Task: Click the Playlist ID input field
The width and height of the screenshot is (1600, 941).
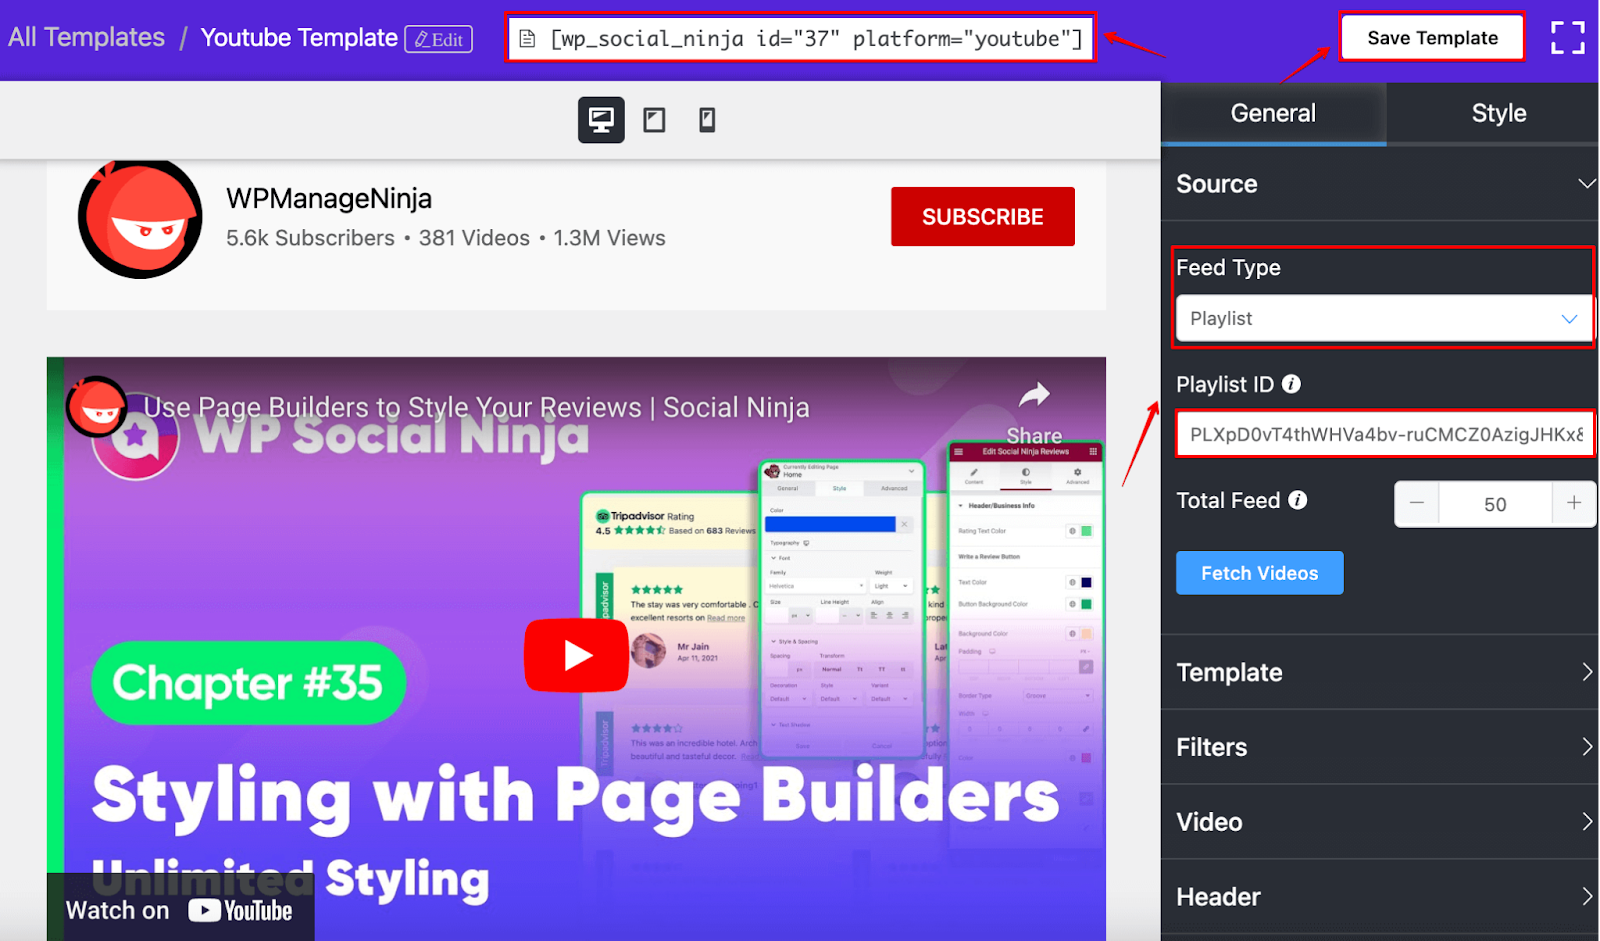Action: point(1385,435)
